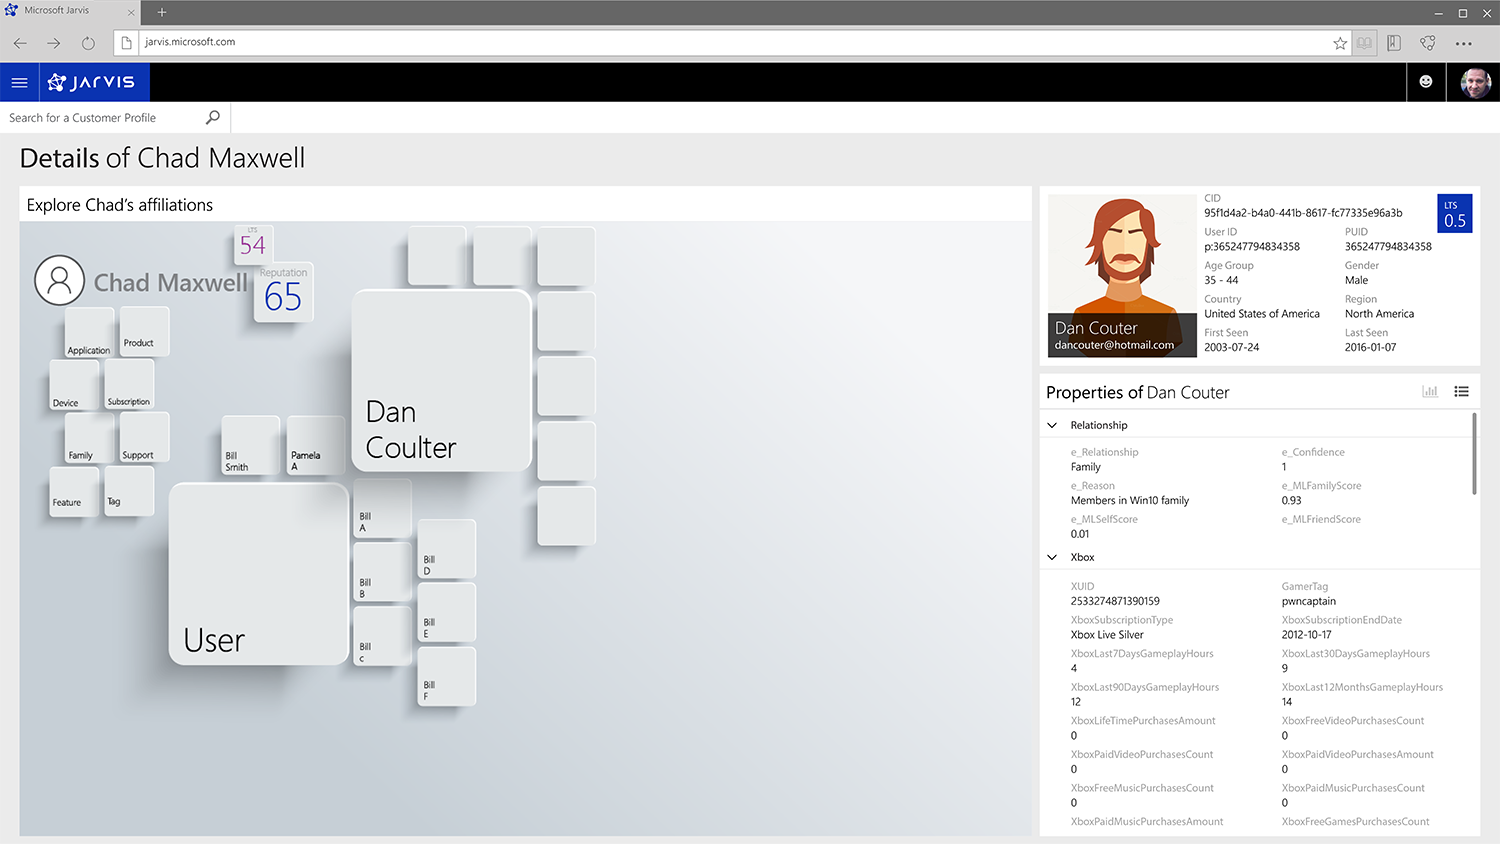Select the Tag tile
Viewport: 1500px width, 844px height.
tap(129, 490)
